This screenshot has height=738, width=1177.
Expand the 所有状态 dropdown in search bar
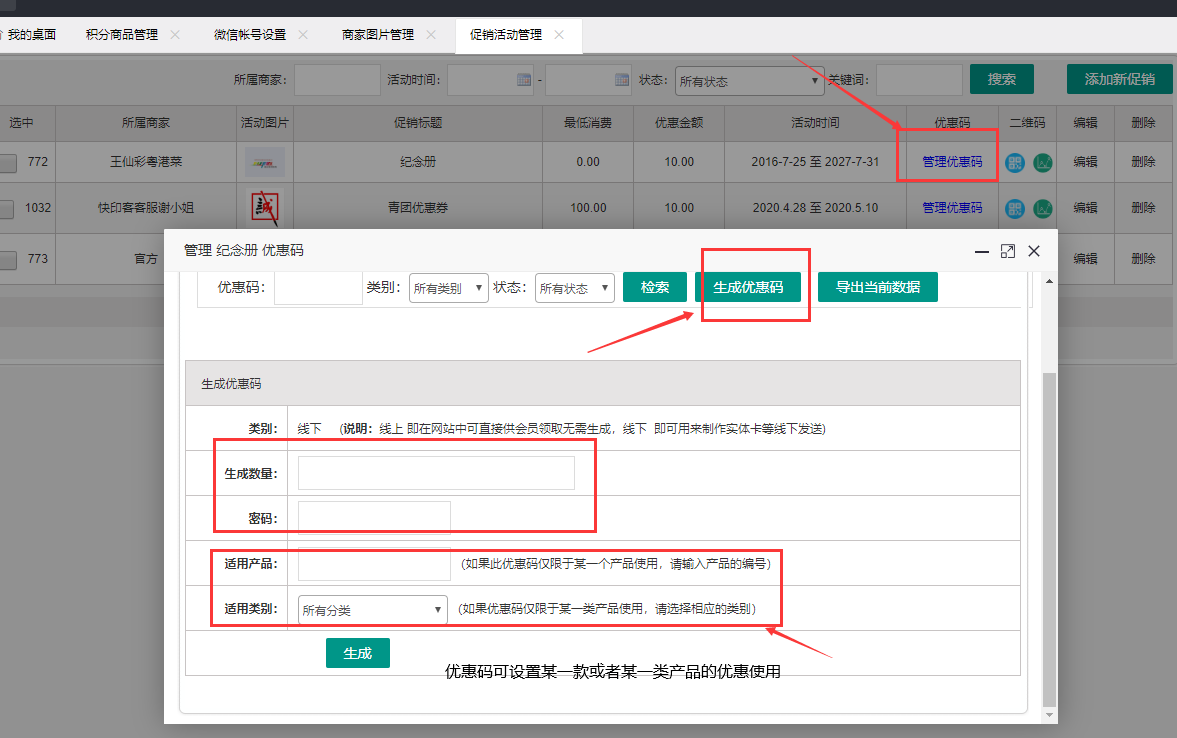coord(748,81)
